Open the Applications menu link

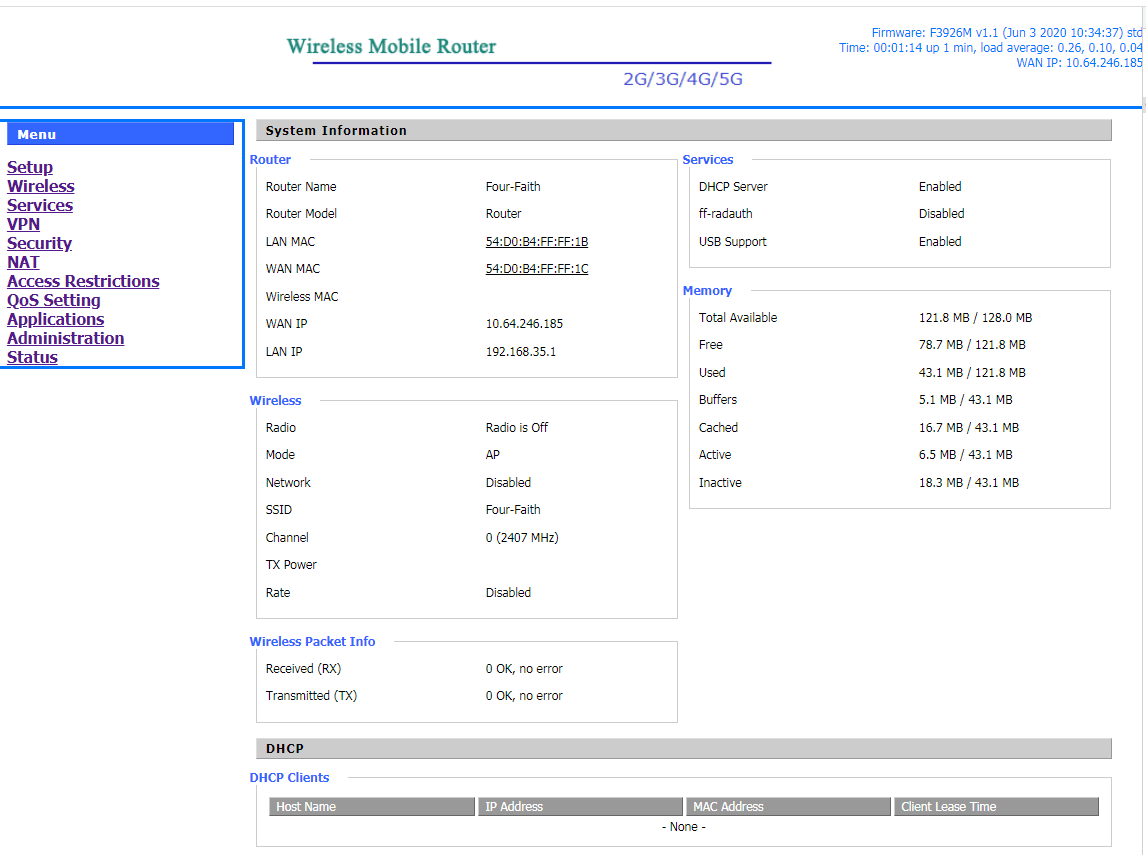tap(55, 319)
